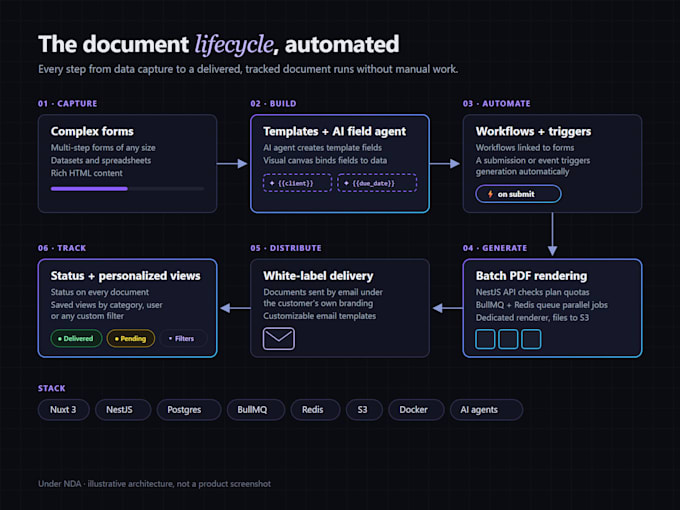680x510 pixels.
Task: Select the {{due_date}} field chip
Action: coord(377,183)
